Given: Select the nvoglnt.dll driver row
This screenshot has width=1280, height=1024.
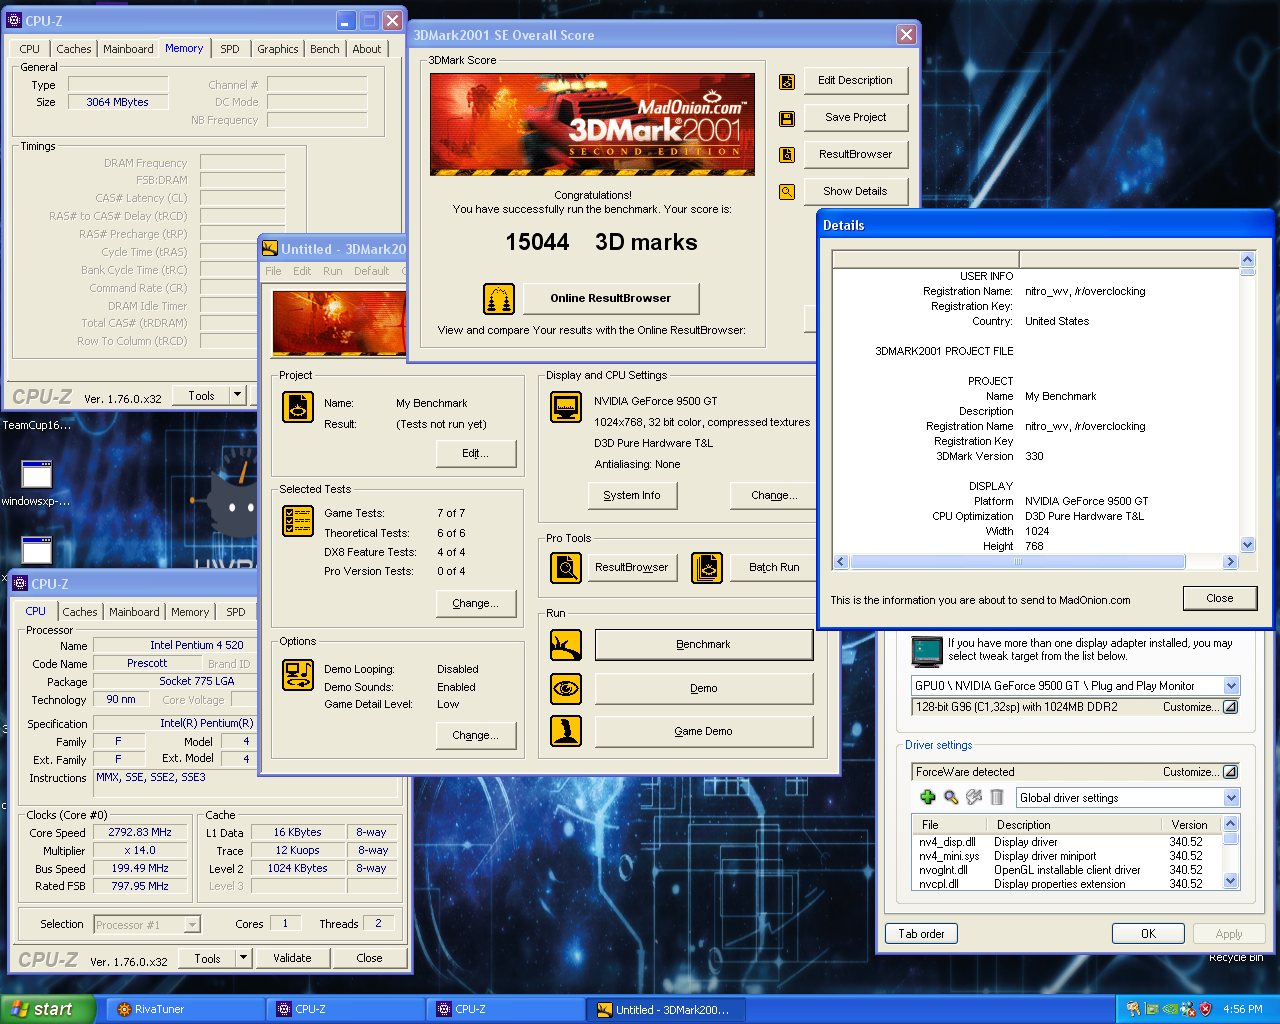Looking at the screenshot, I should [1066, 870].
